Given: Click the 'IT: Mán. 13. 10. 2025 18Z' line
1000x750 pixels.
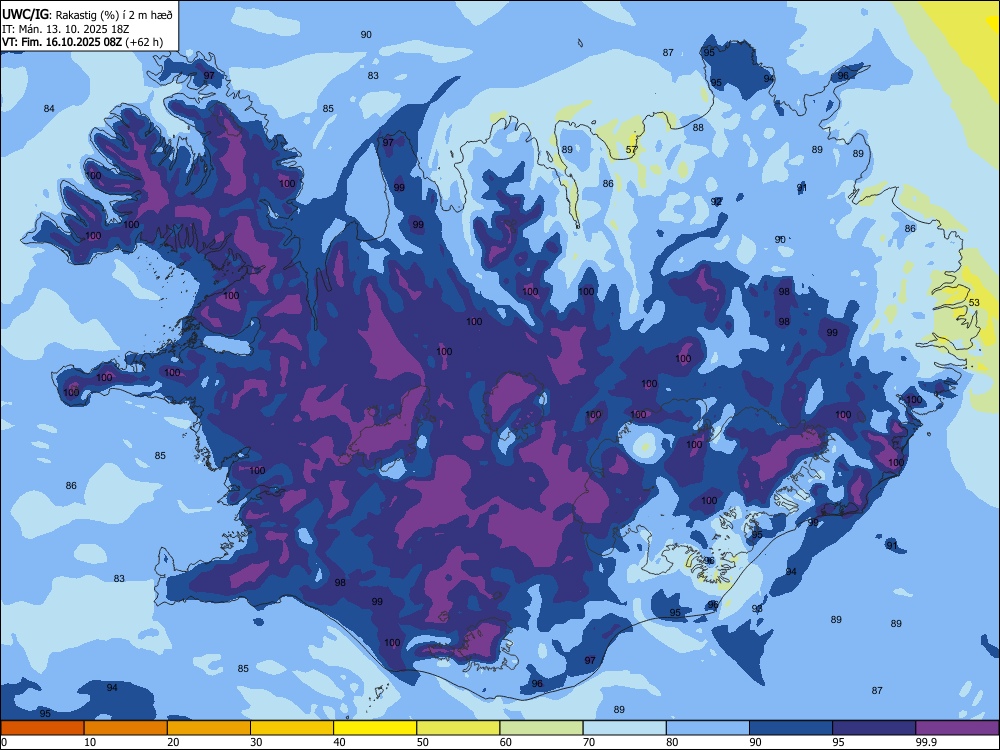Looking at the screenshot, I should pyautogui.click(x=66, y=29).
